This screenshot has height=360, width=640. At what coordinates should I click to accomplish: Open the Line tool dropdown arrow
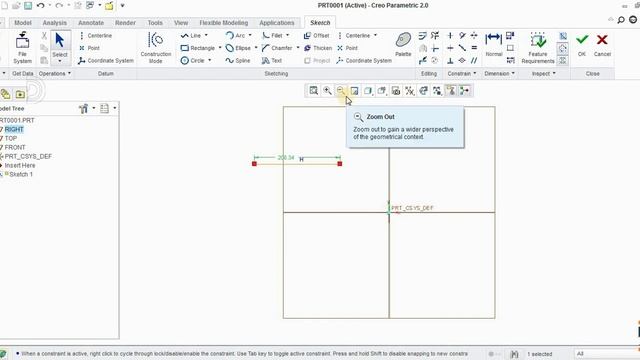[206, 36]
